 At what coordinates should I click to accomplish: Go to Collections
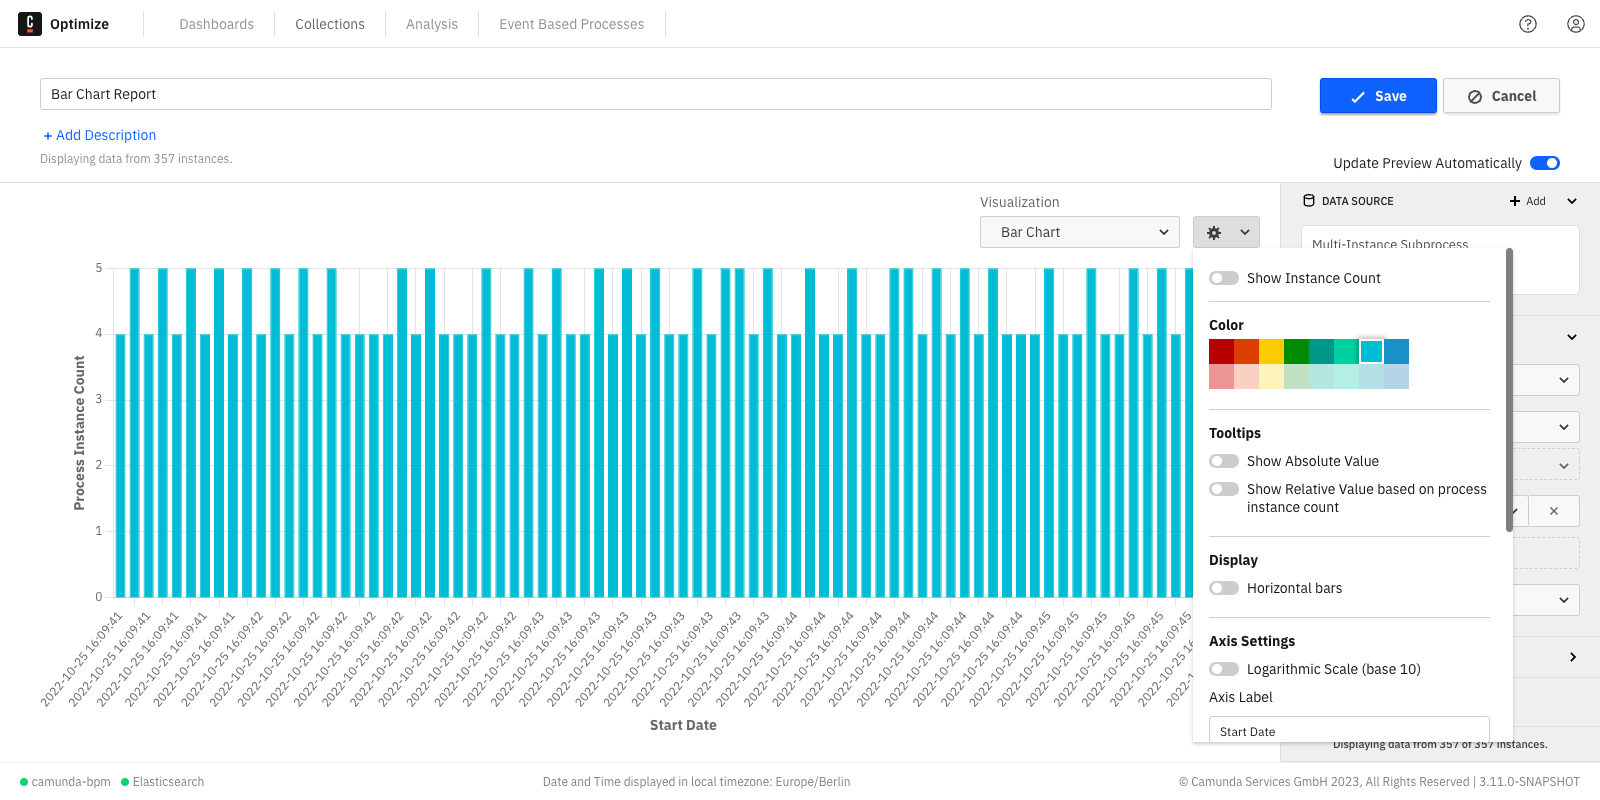[330, 24]
